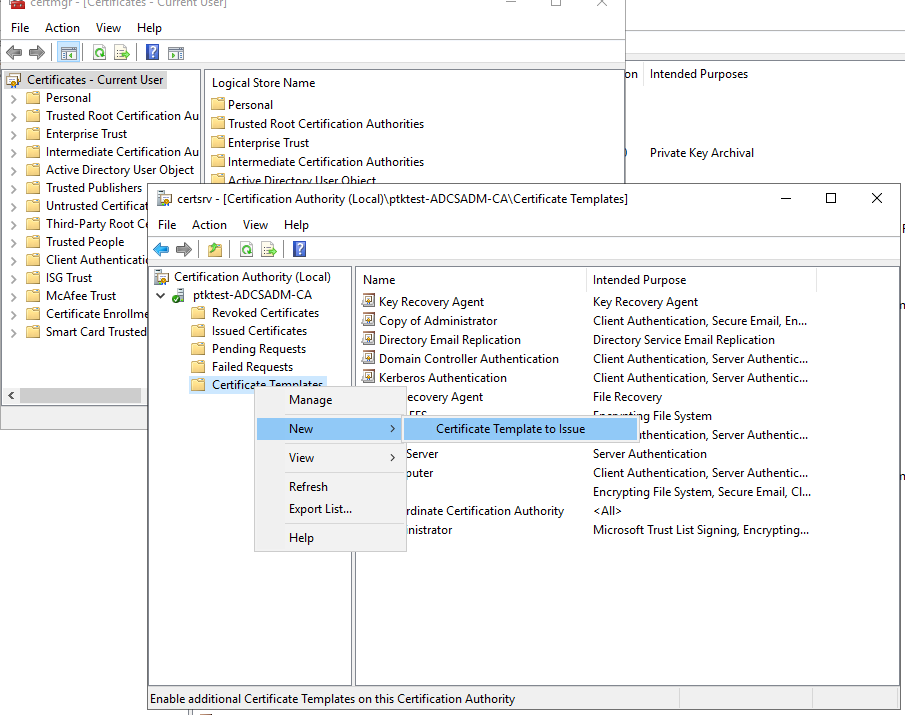The width and height of the screenshot is (905, 715).
Task: Expand Smart Card Trusted Roots tree node
Action: click(14, 332)
